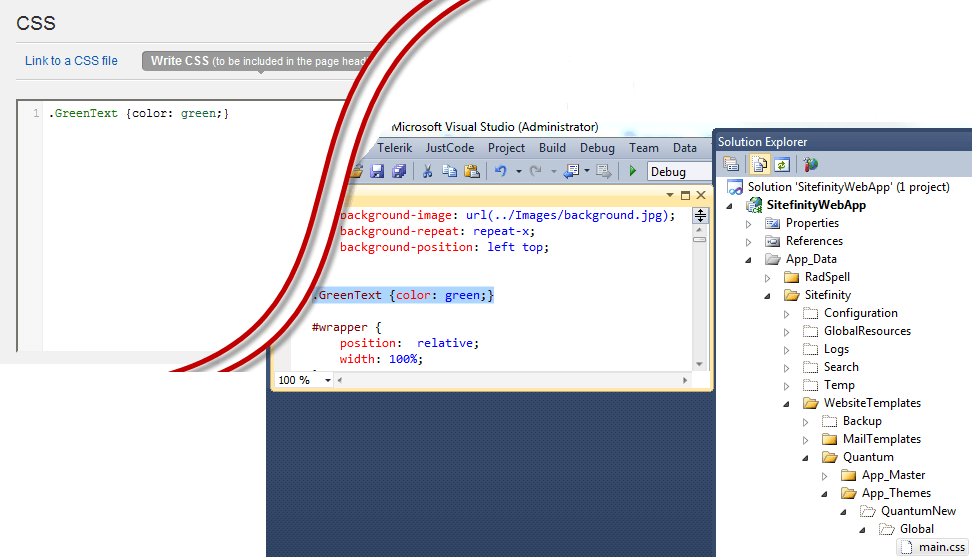Open the Undo history dropdown arrow
This screenshot has height=557, width=972.
(x=518, y=172)
